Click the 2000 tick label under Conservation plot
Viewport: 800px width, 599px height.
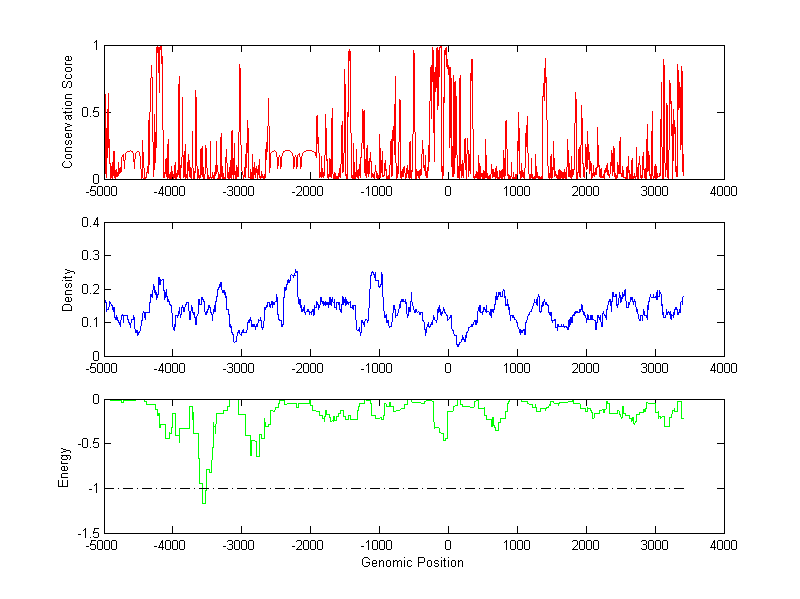point(585,191)
